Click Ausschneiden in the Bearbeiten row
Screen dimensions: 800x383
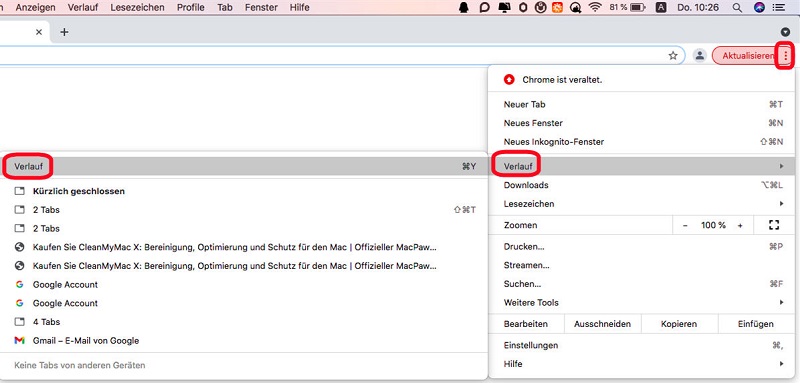[x=603, y=324]
